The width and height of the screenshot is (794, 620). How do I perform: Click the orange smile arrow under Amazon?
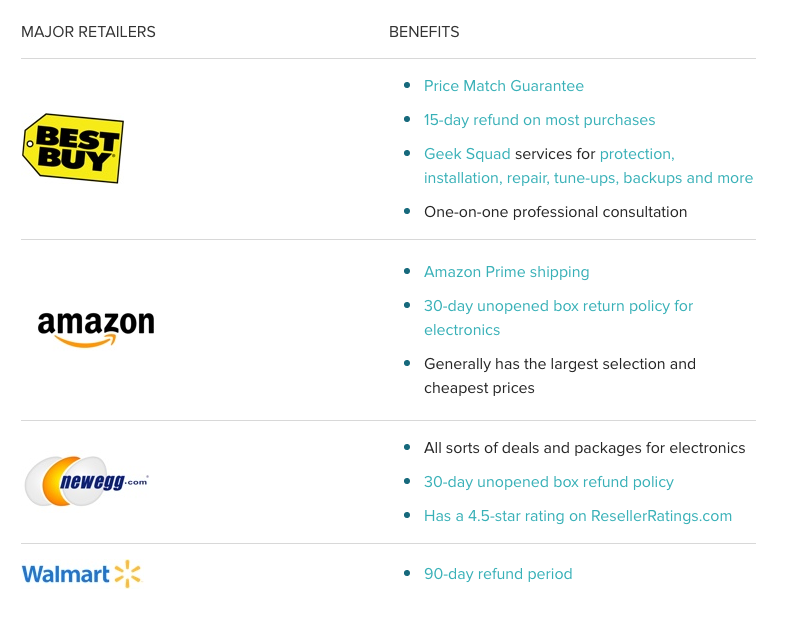[x=85, y=341]
